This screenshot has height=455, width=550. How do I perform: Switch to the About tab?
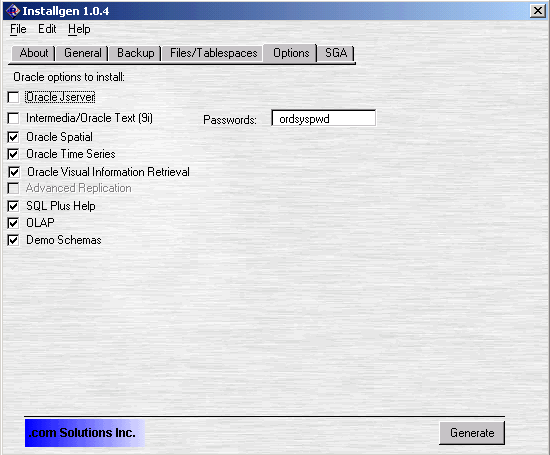tap(33, 53)
